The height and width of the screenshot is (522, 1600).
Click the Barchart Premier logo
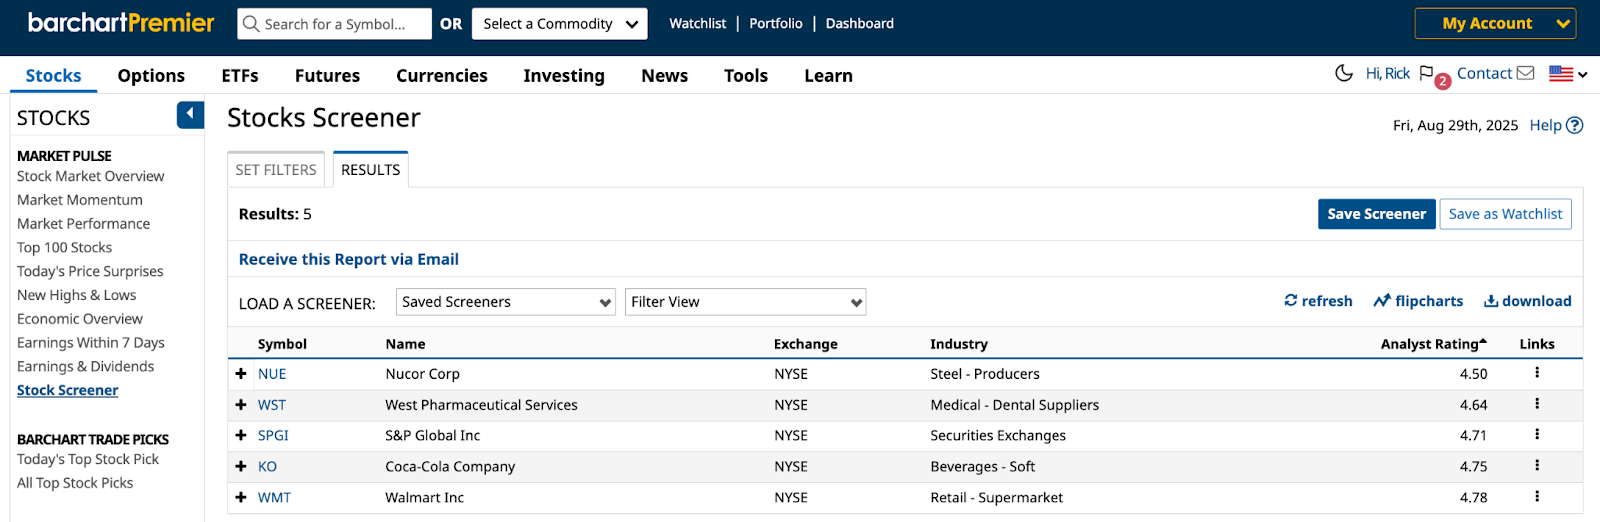[121, 23]
